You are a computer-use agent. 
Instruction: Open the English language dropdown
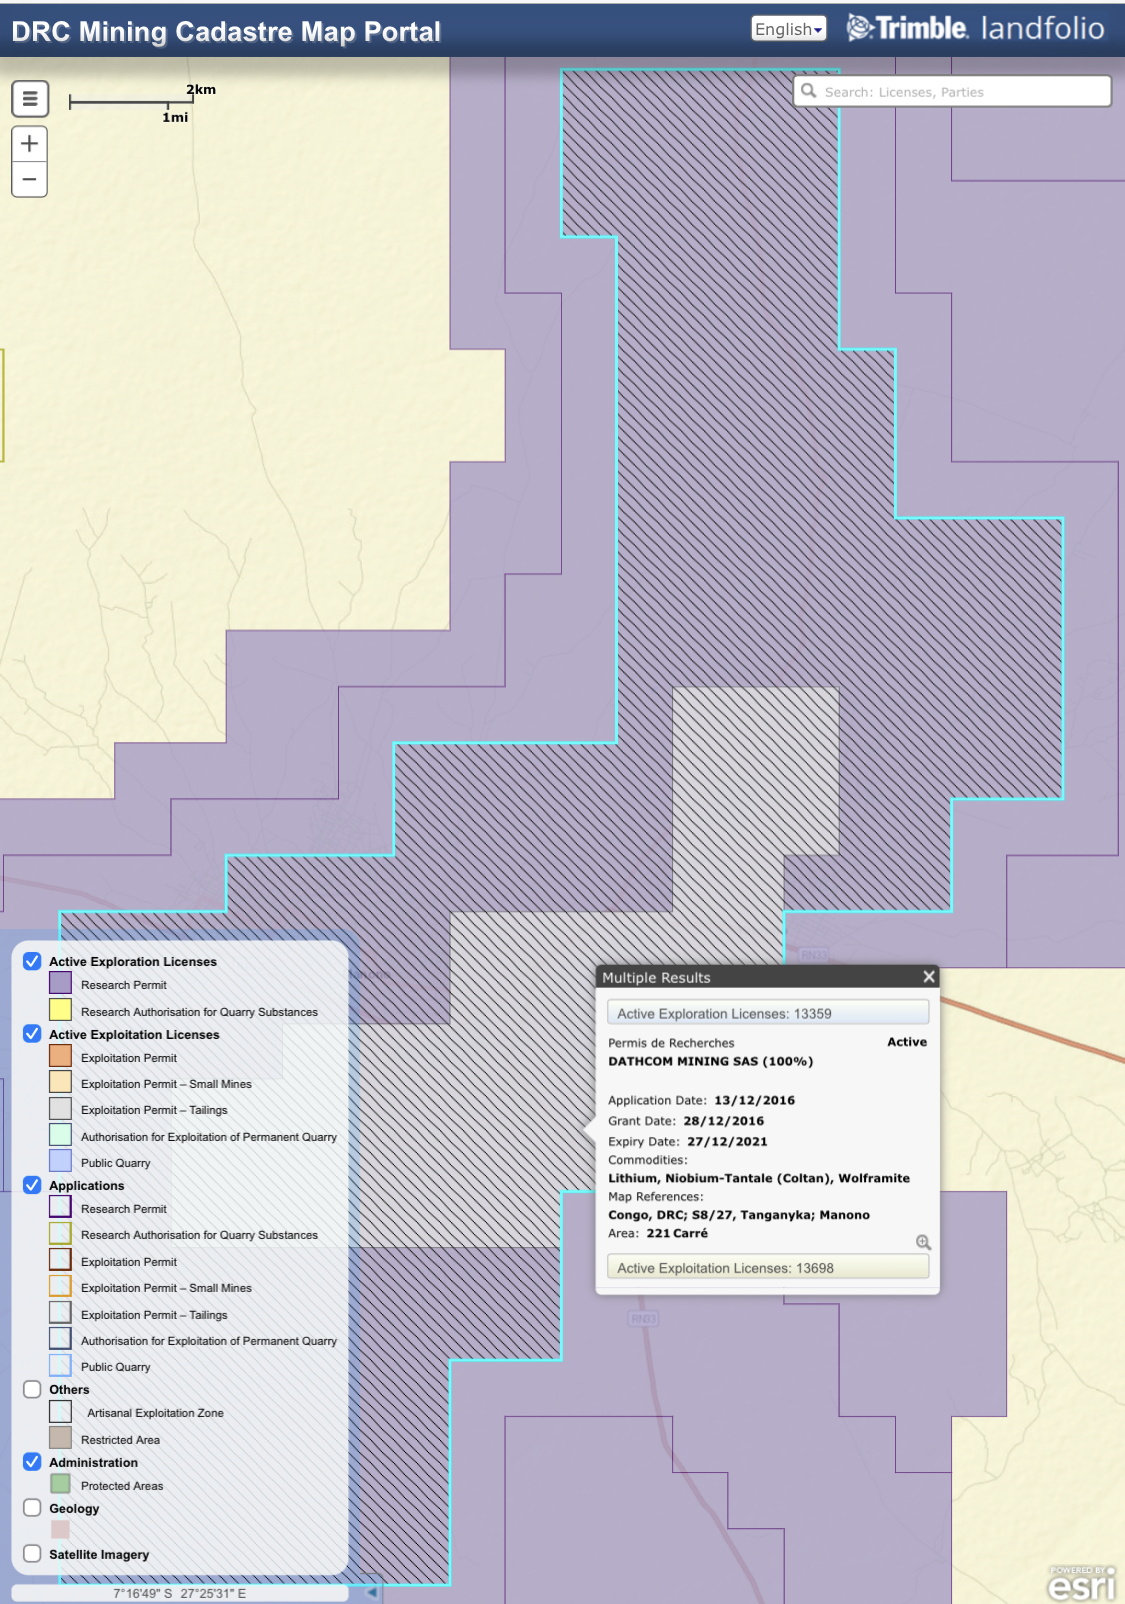point(788,29)
